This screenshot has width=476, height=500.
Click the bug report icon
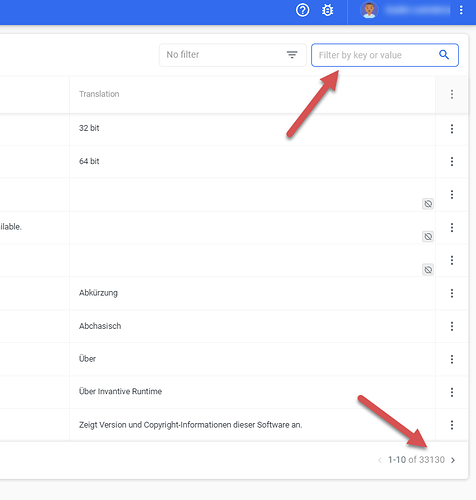(327, 11)
